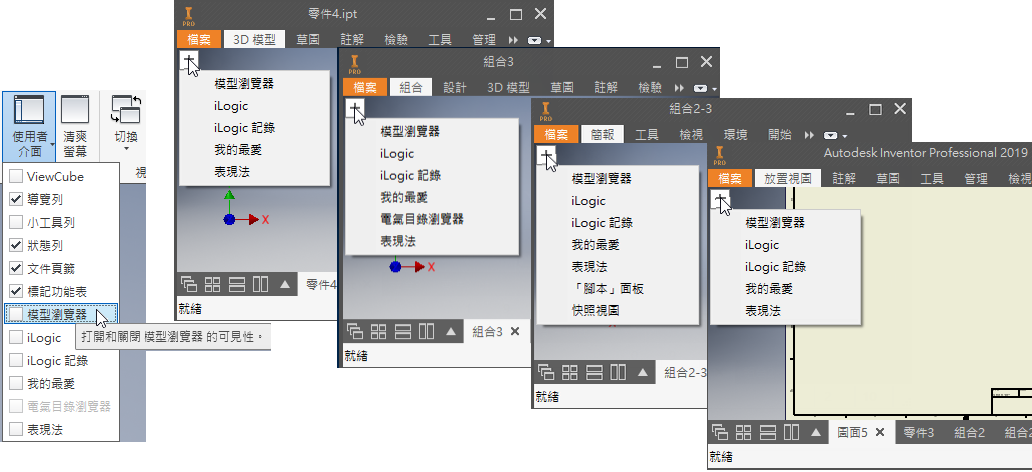
Task: Click tile grid icon in Inventor Professional window
Action: pos(744,433)
